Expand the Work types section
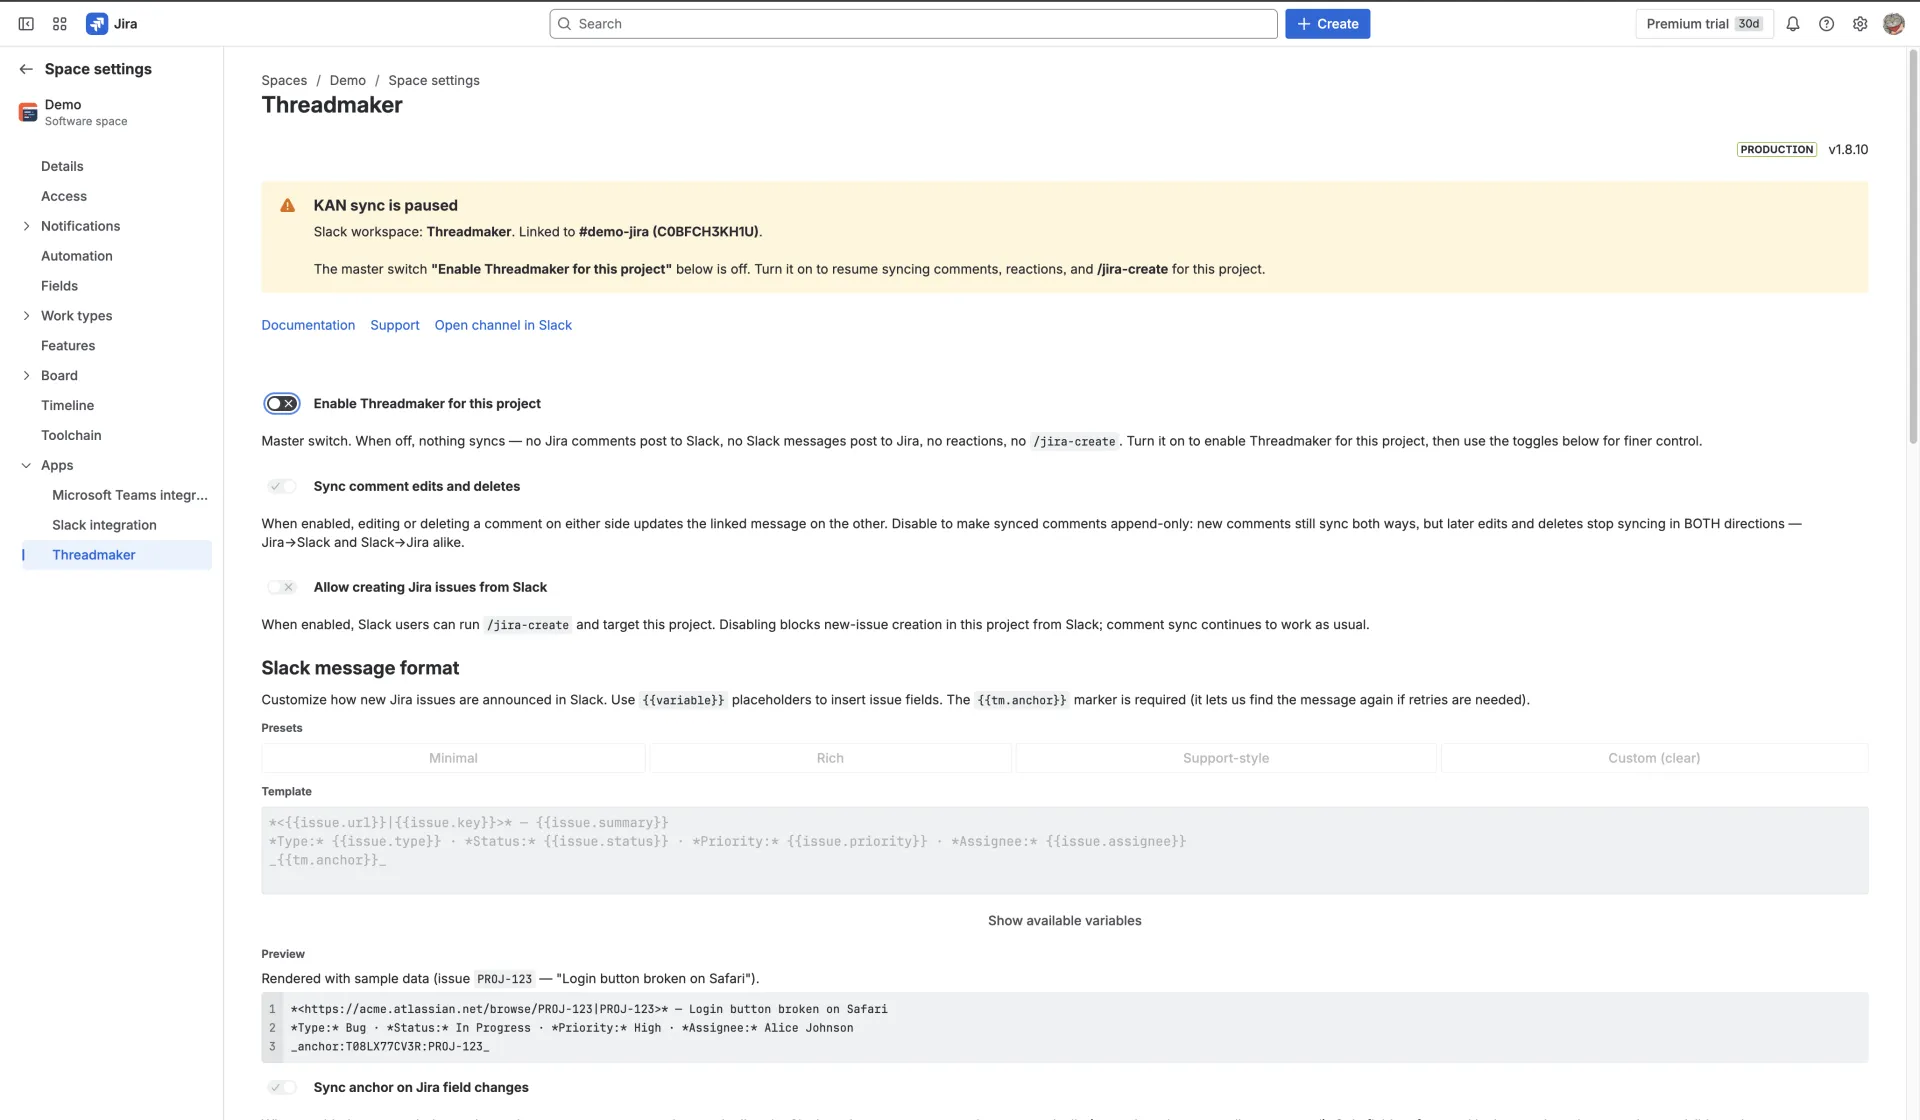This screenshot has height=1120, width=1920. tap(26, 316)
